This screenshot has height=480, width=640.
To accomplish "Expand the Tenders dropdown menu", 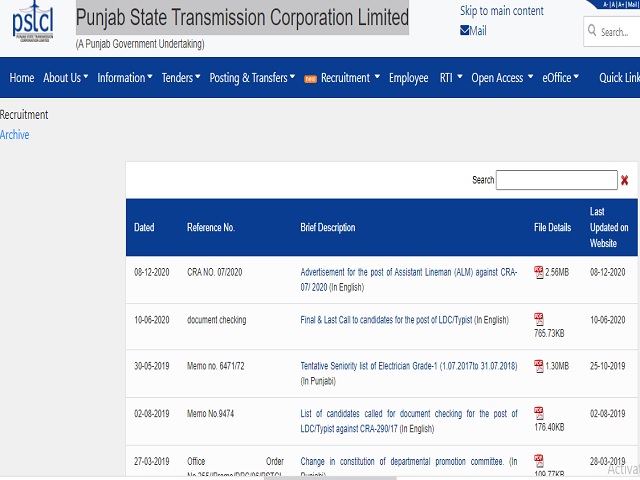I will (181, 78).
